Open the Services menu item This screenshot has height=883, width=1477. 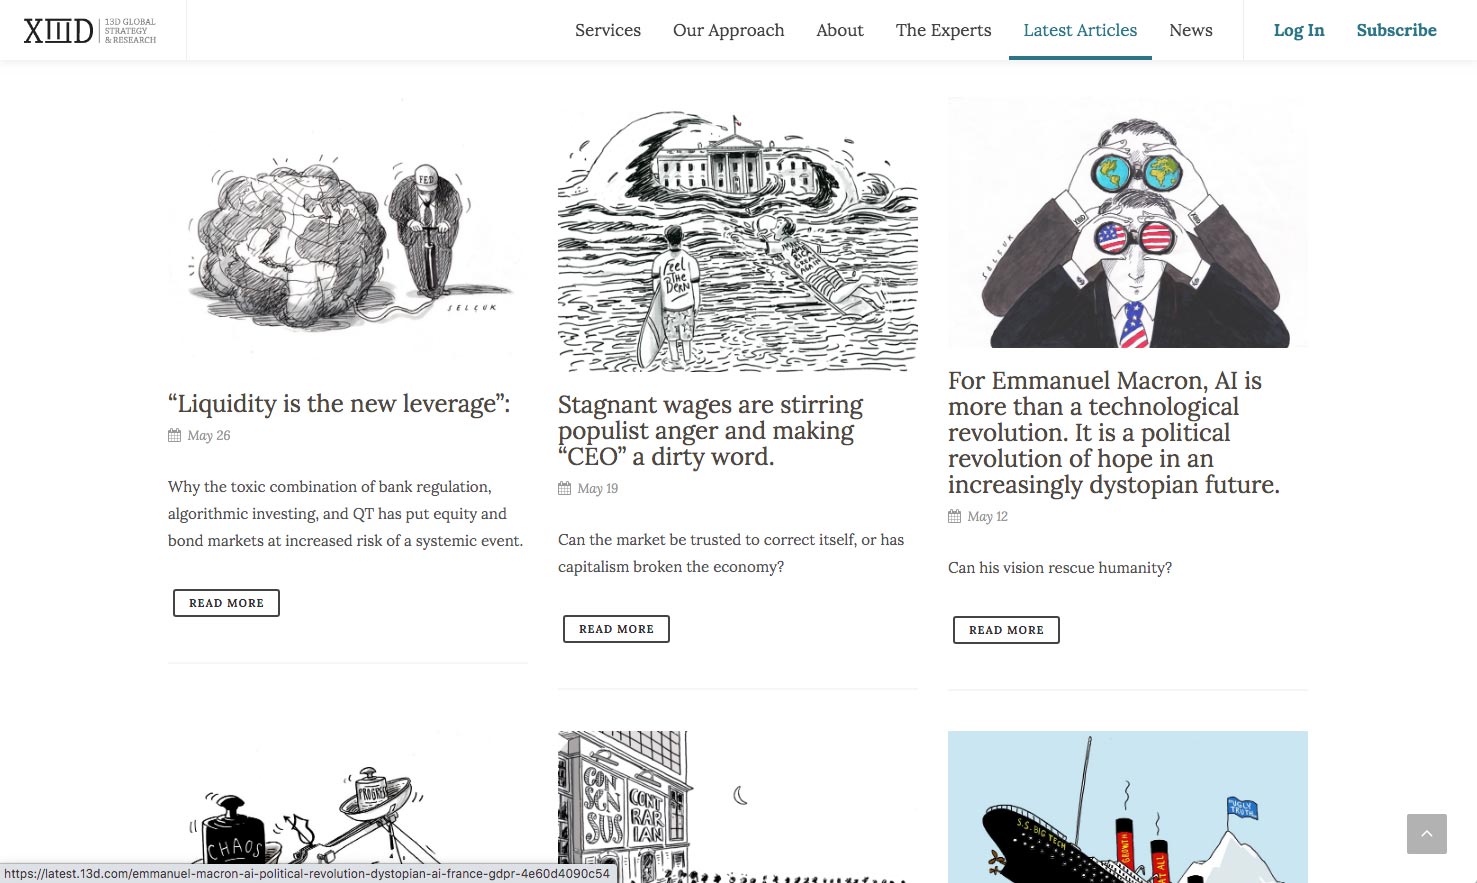point(608,30)
